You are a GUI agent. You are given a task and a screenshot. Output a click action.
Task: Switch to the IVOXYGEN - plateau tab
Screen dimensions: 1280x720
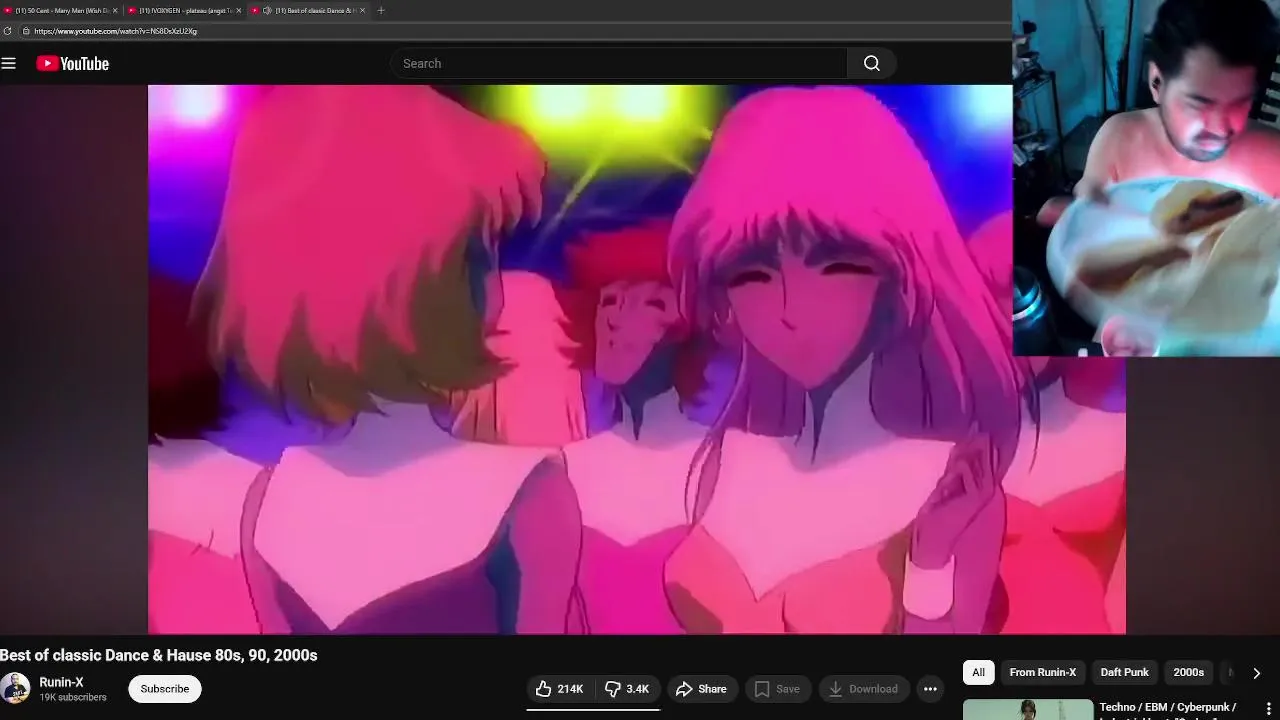pos(182,10)
